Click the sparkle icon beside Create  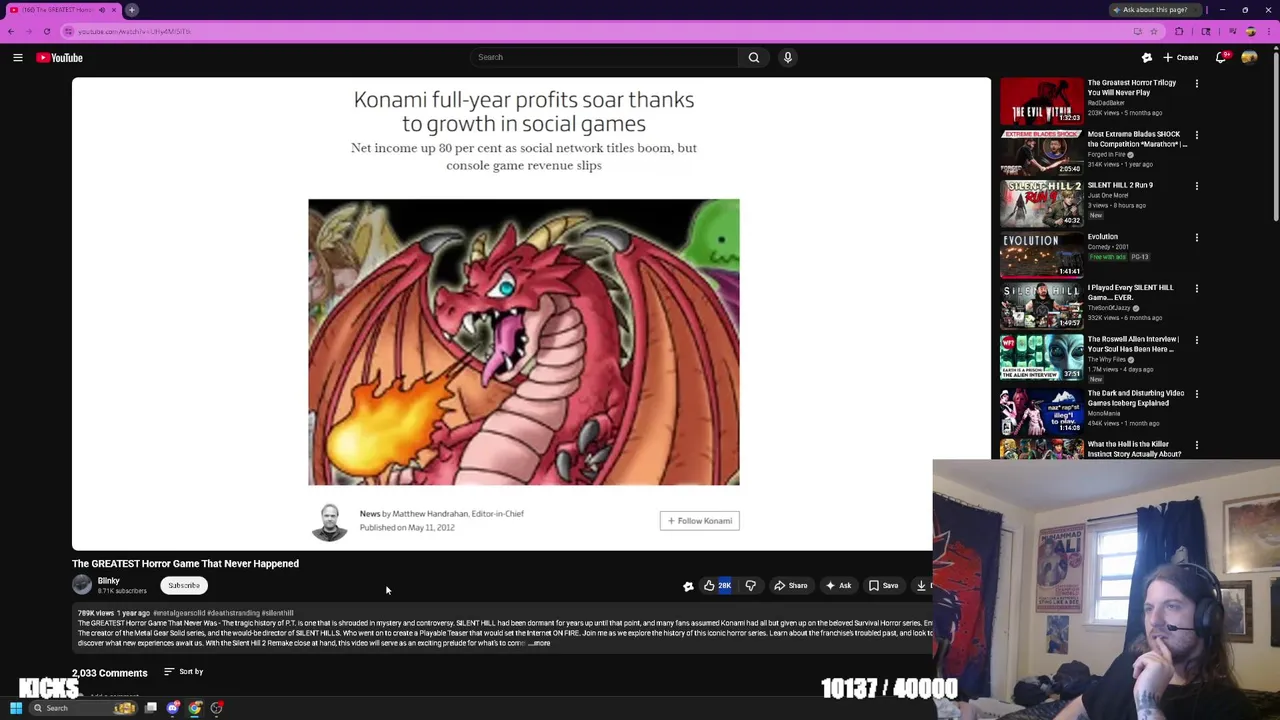click(x=1147, y=58)
